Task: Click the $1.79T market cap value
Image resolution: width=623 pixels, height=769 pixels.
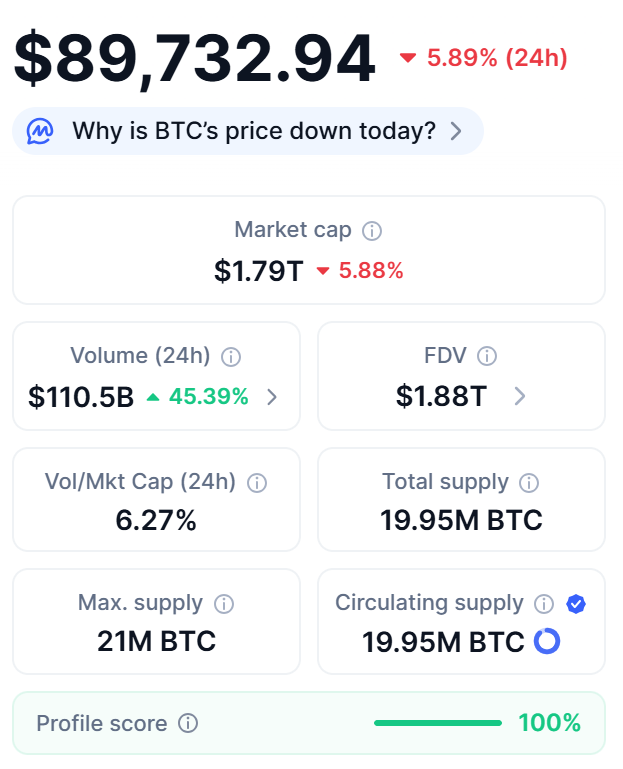Action: [x=258, y=270]
